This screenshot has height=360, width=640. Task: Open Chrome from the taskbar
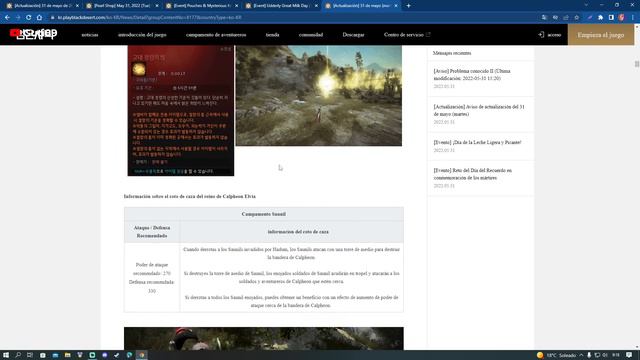tap(141, 355)
